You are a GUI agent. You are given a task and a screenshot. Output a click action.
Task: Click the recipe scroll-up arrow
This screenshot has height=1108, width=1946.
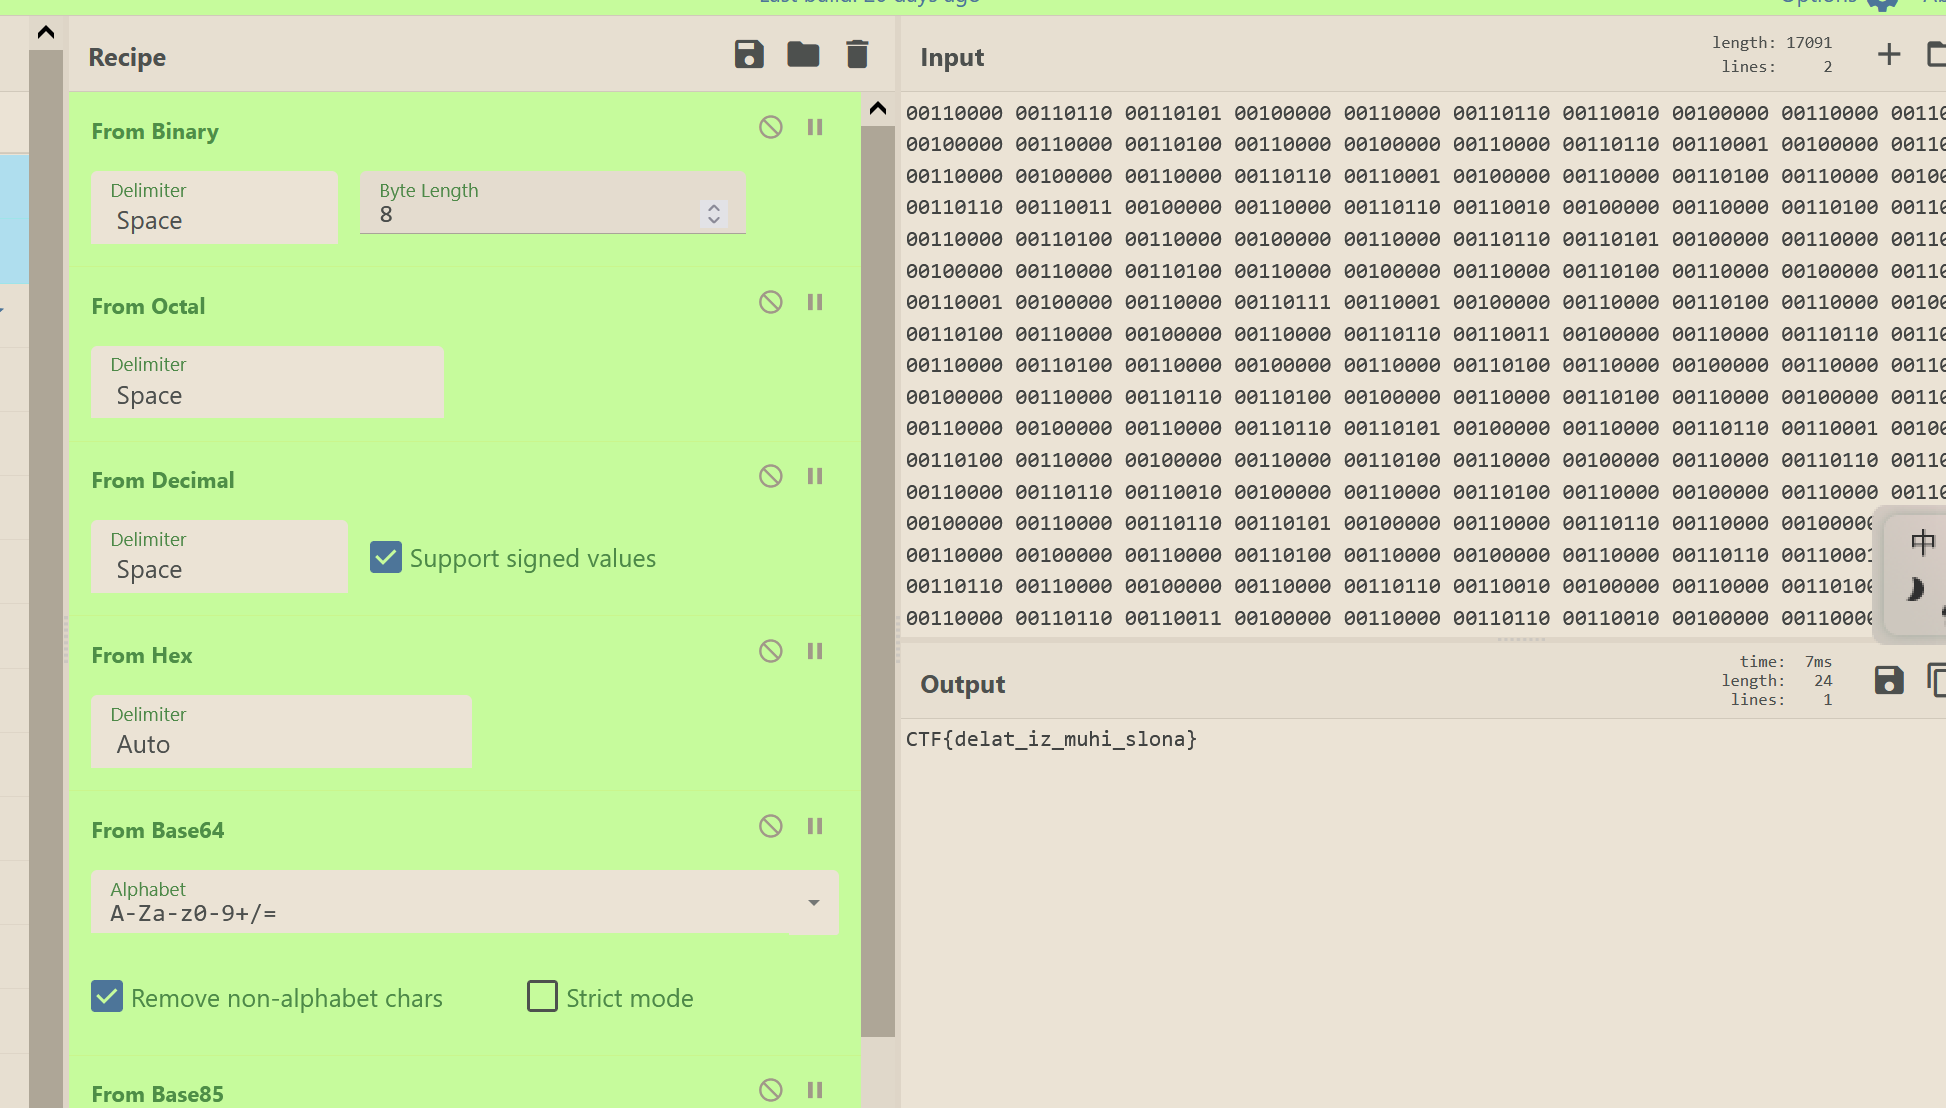click(878, 109)
